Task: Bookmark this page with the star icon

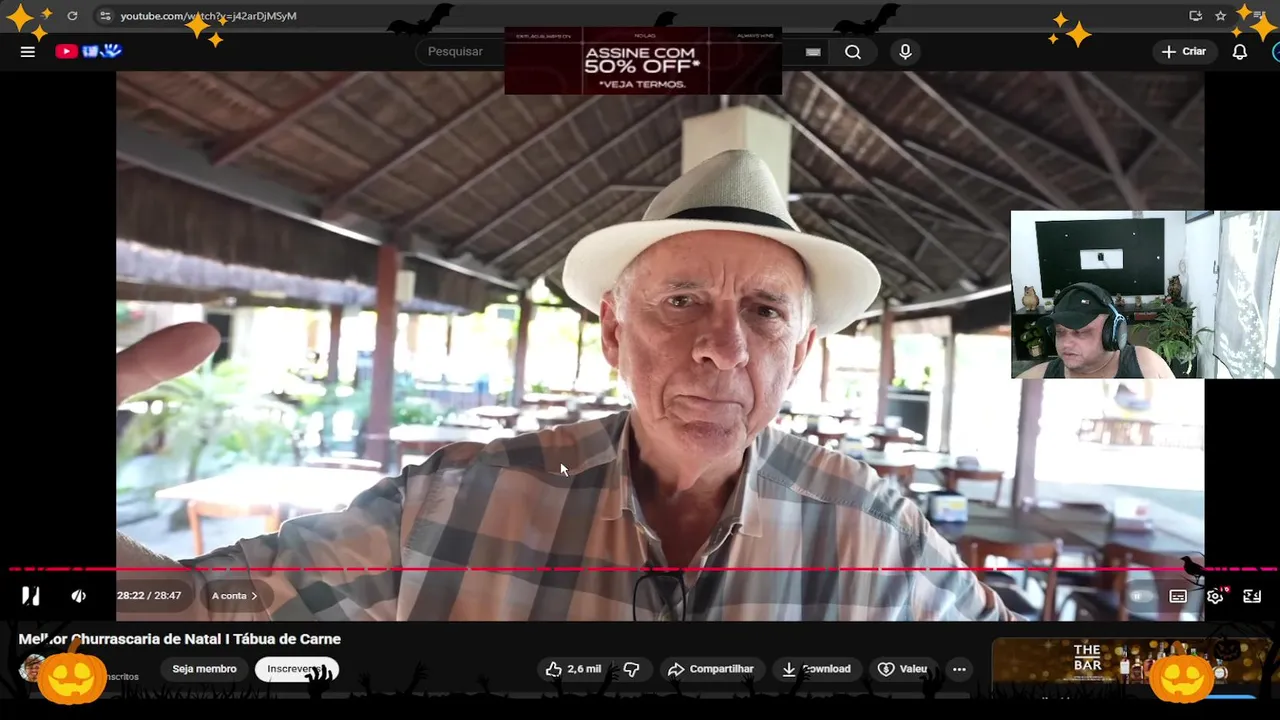Action: tap(1220, 16)
